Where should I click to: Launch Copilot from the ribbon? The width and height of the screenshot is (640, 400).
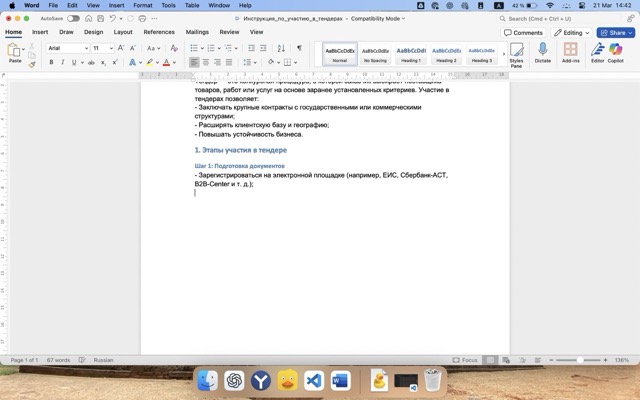click(x=615, y=53)
